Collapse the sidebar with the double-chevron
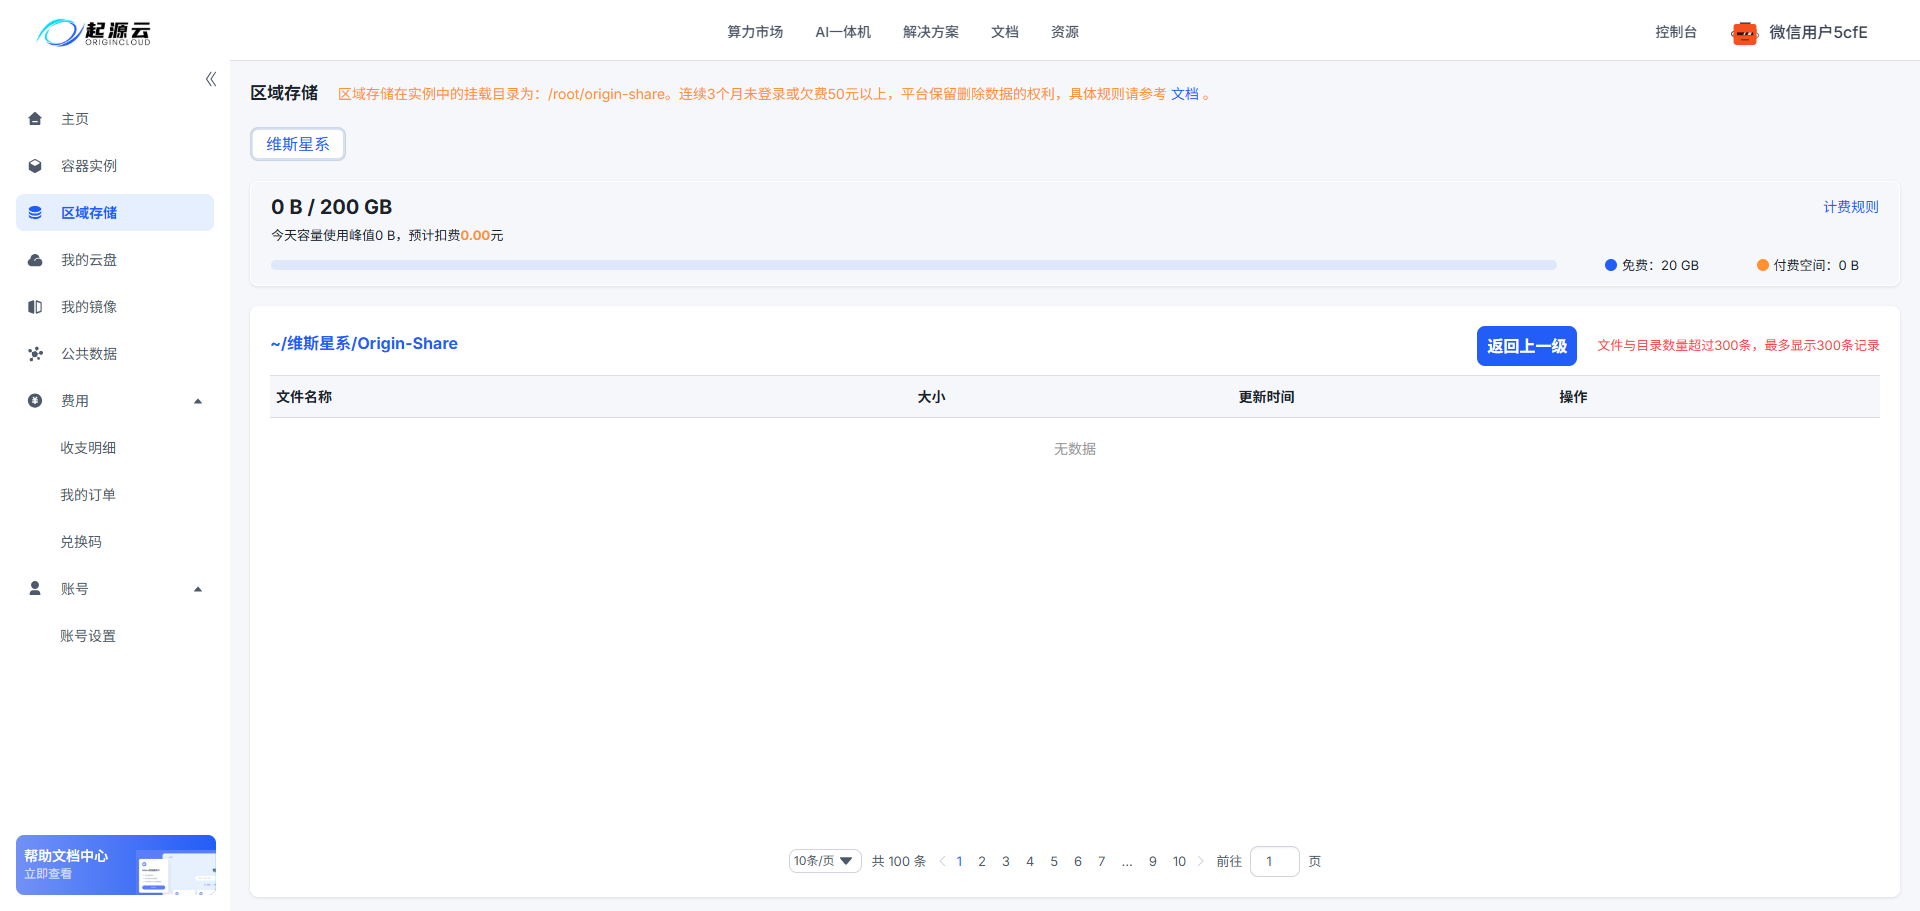1920x911 pixels. [x=210, y=78]
